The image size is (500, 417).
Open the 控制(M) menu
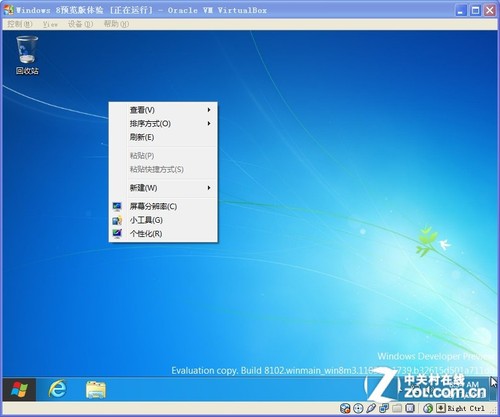[x=19, y=24]
